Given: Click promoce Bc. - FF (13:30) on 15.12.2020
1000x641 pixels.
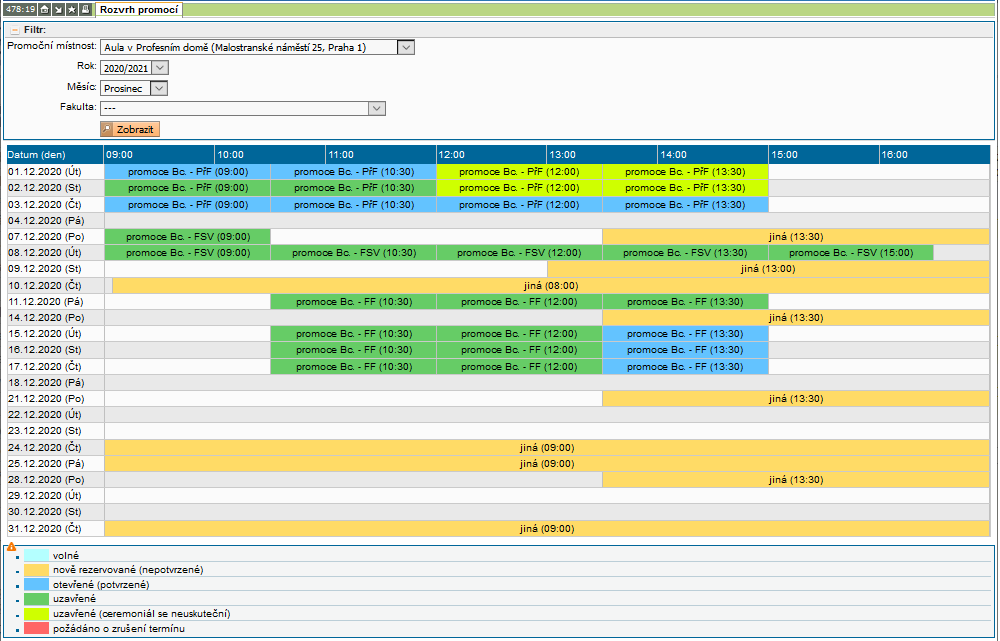Looking at the screenshot, I should (685, 334).
